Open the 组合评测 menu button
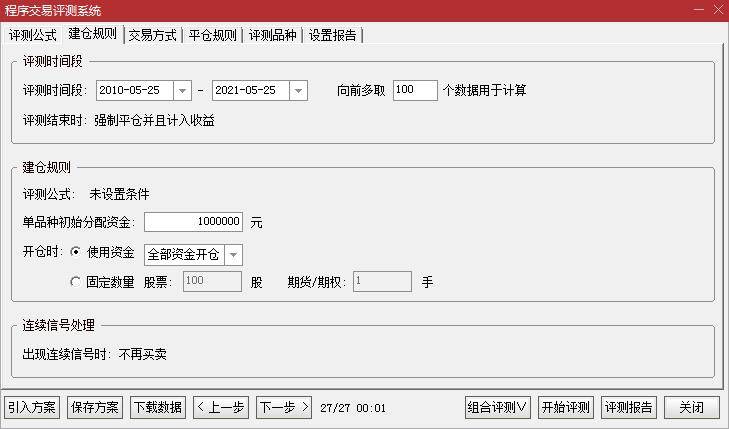729x429 pixels. pyautogui.click(x=497, y=408)
